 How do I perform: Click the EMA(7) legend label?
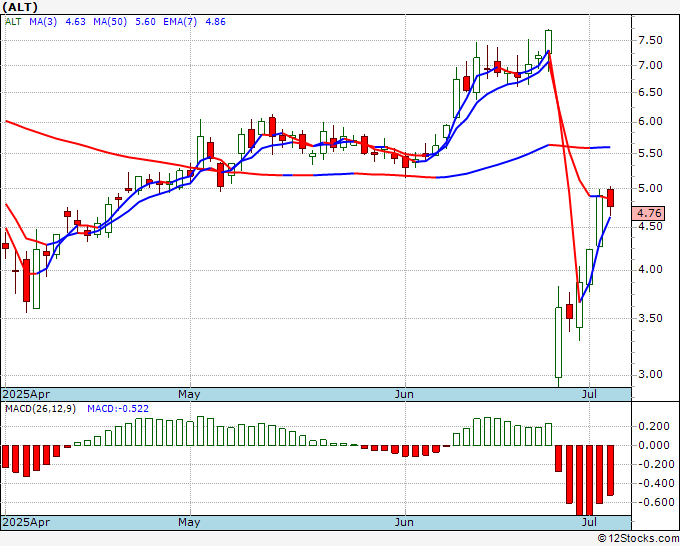pyautogui.click(x=180, y=22)
